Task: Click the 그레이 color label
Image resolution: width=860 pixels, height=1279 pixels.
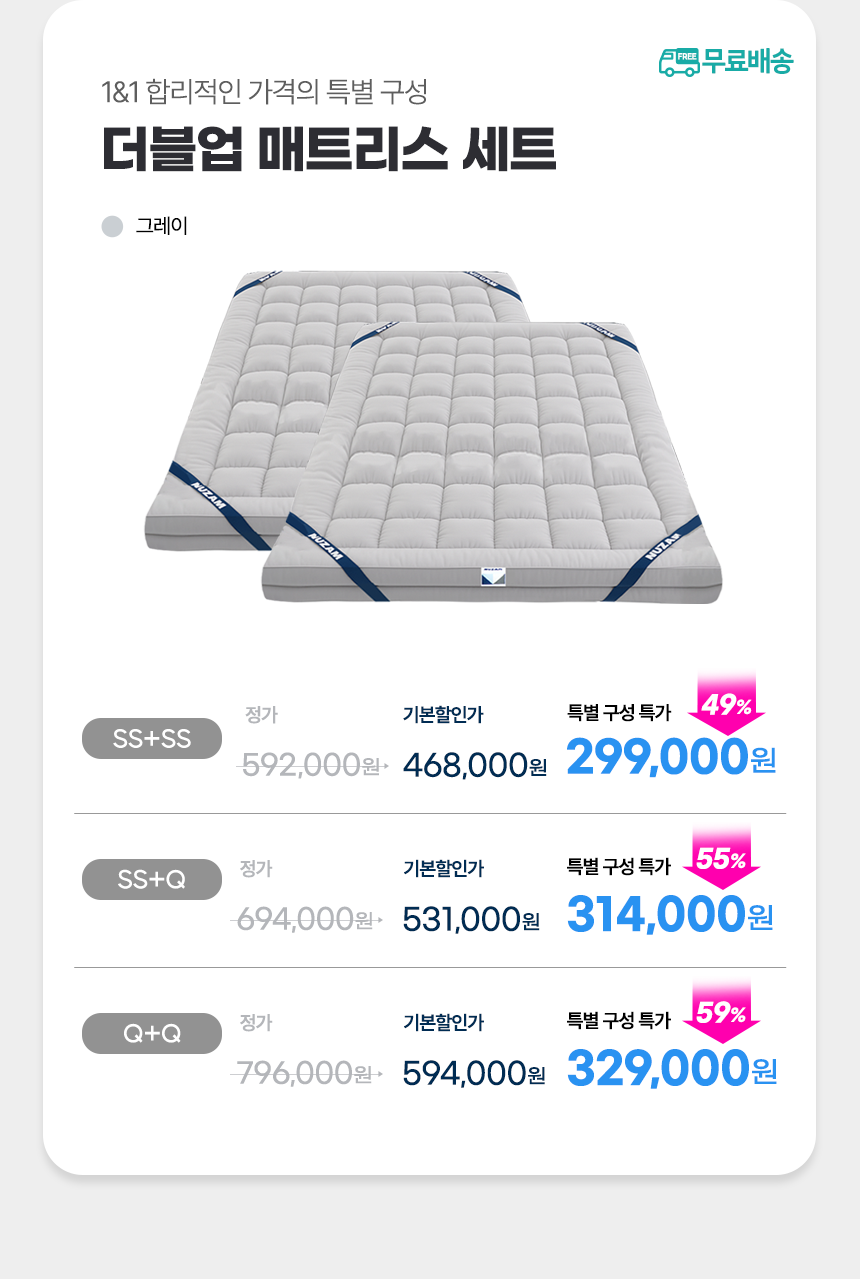Action: 162,226
